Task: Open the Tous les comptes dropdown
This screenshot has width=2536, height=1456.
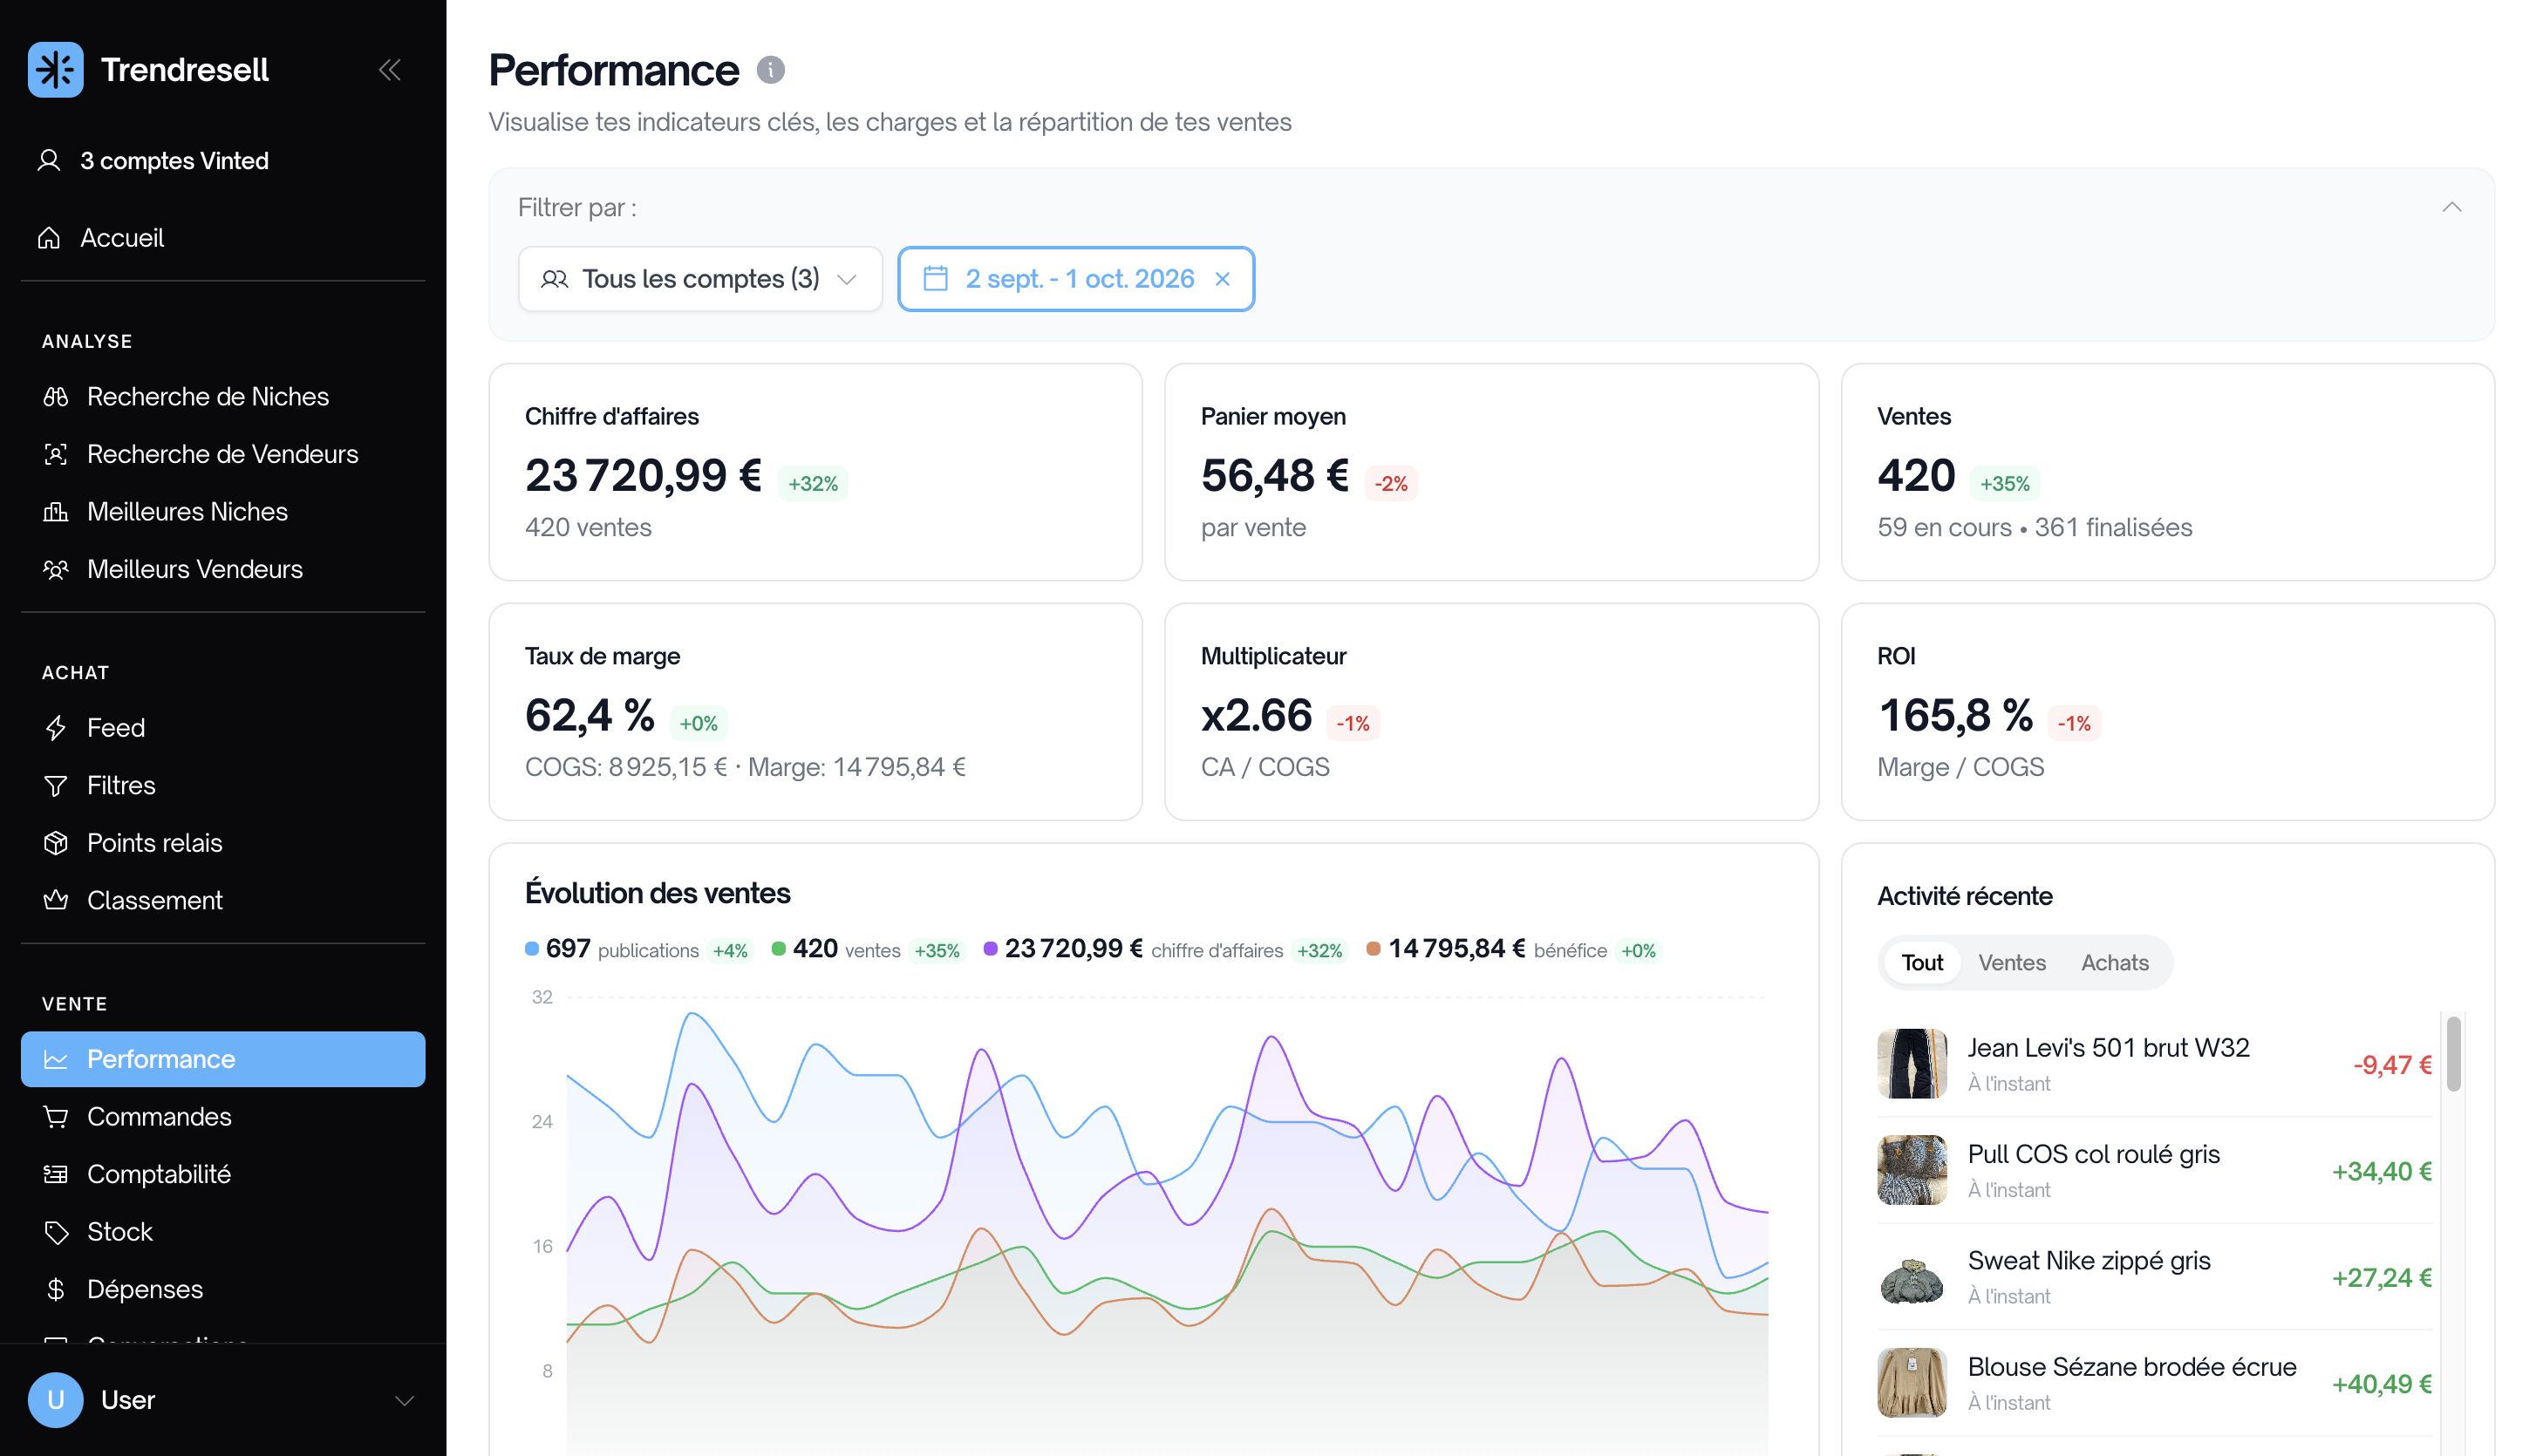Action: [700, 279]
